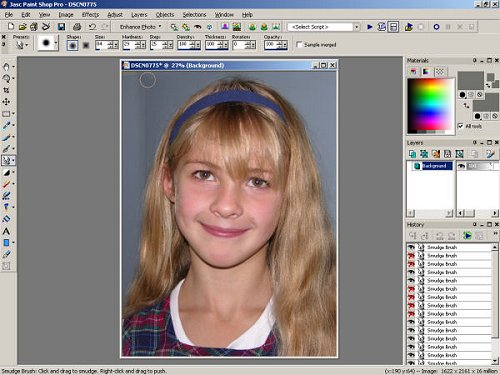Viewport: 500px width, 375px height.
Task: Save the image with the floppy disk icon
Action: (61, 27)
